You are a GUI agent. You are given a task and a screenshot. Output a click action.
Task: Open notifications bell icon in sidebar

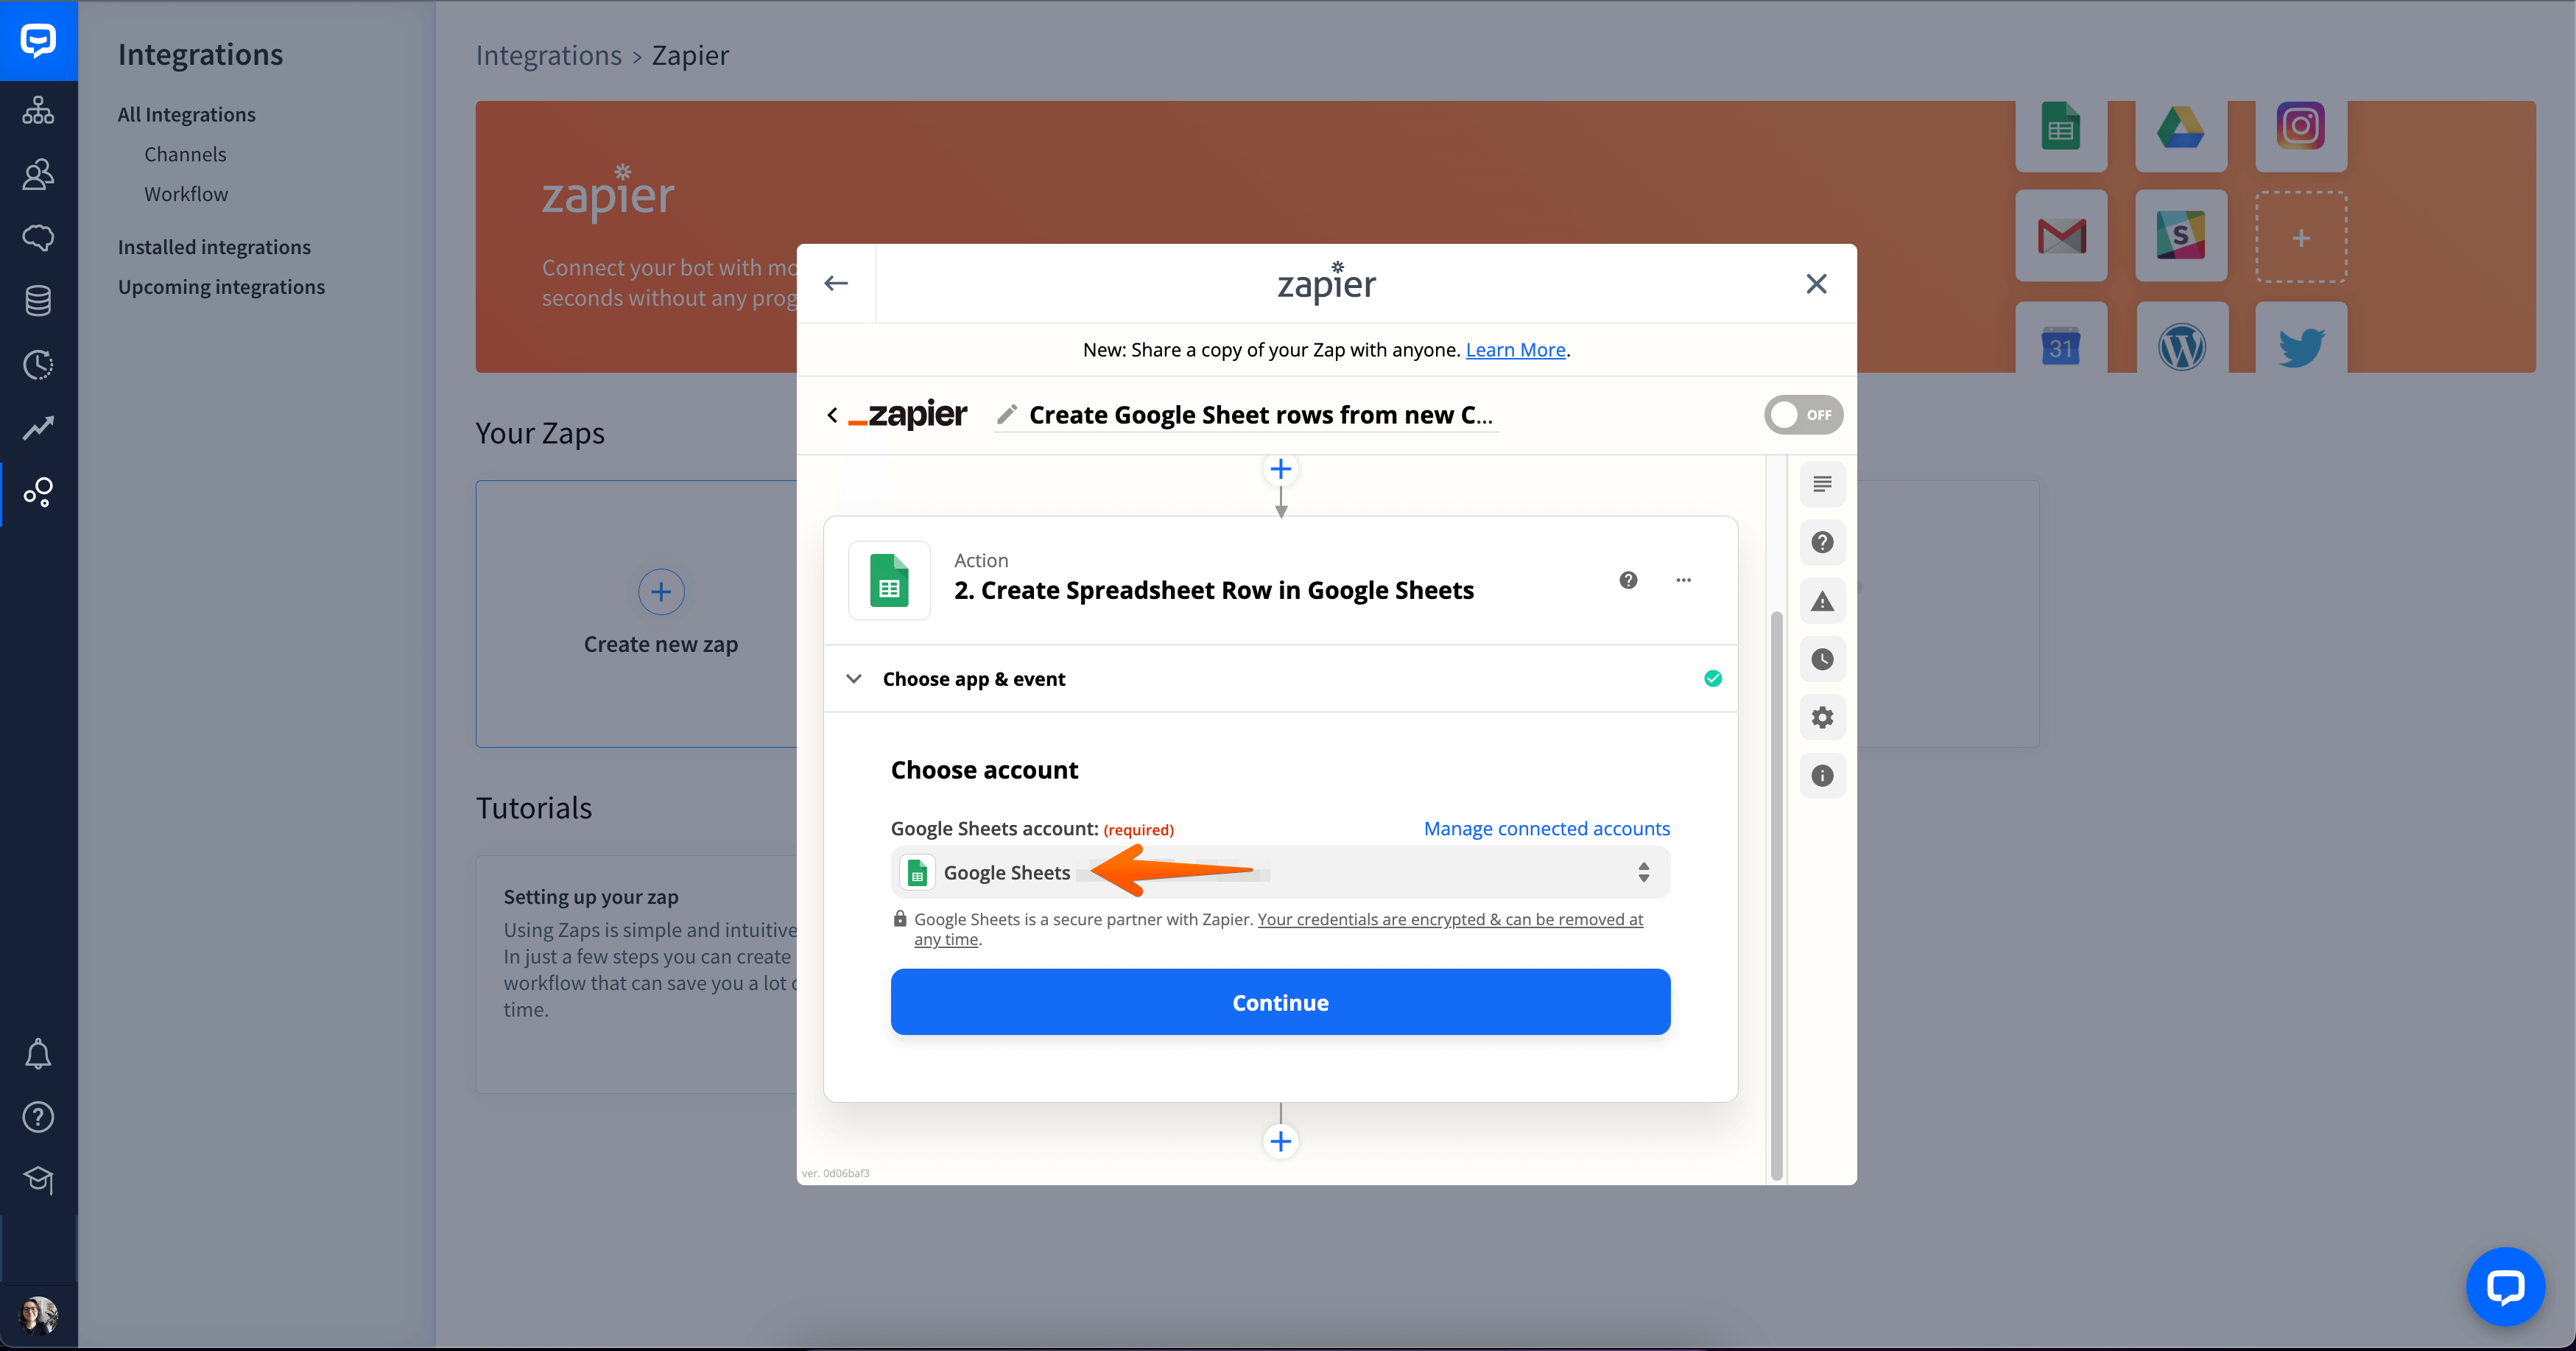[x=38, y=1054]
